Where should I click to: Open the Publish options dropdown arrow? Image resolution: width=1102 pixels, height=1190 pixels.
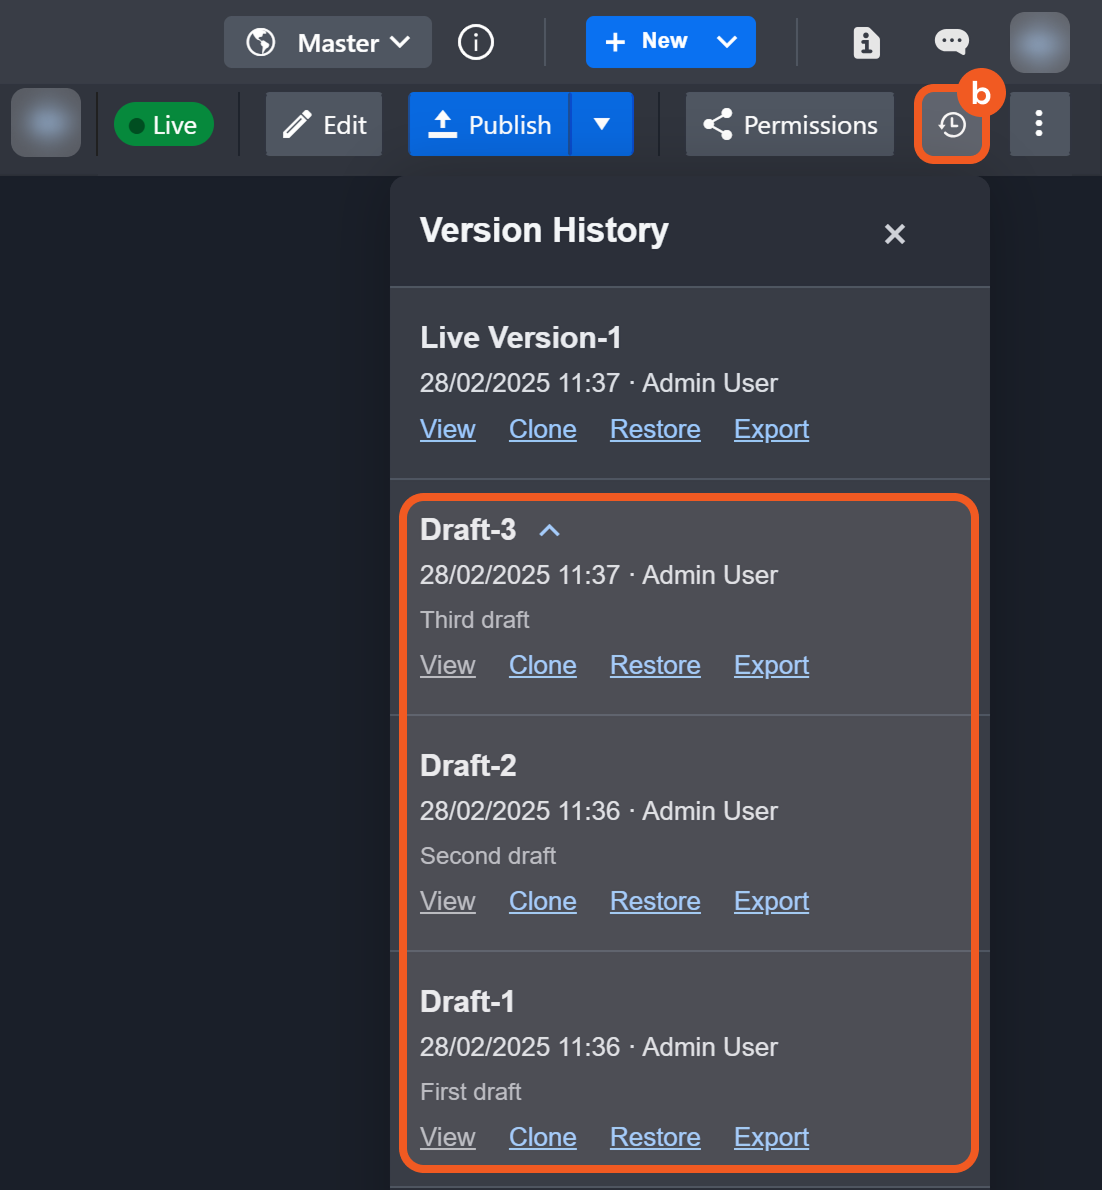coord(602,124)
